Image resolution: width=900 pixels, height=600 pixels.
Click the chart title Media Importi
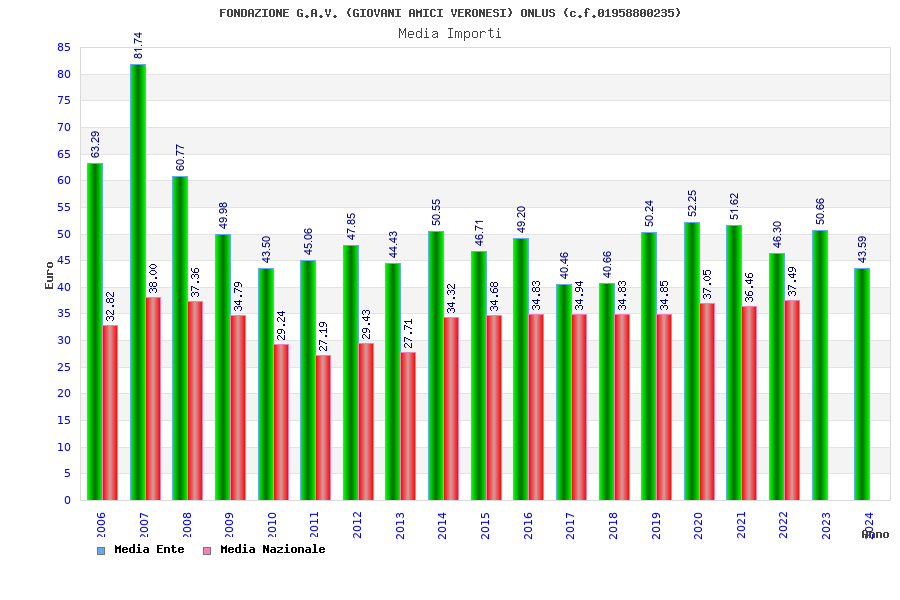pyautogui.click(x=450, y=34)
